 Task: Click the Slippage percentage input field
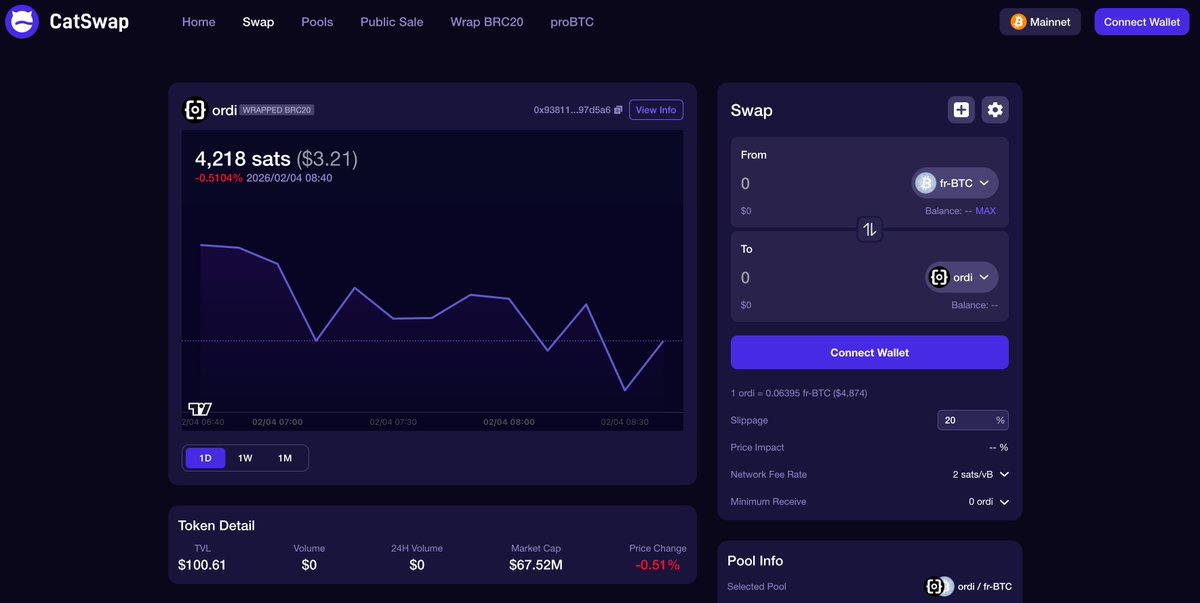[972, 420]
